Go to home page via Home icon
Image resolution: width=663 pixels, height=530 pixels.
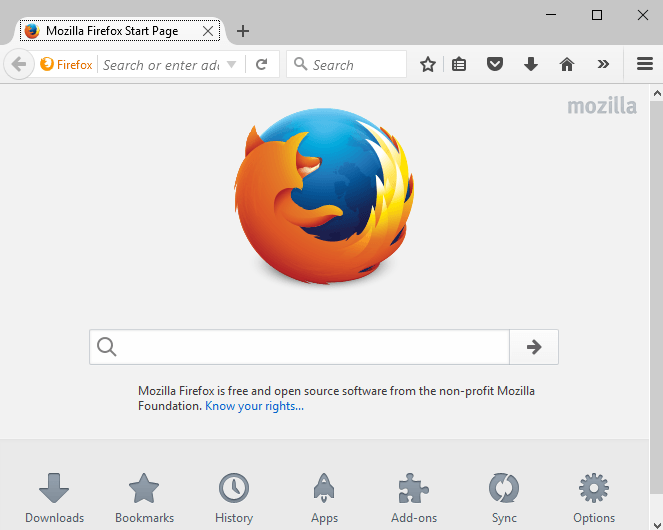point(567,64)
